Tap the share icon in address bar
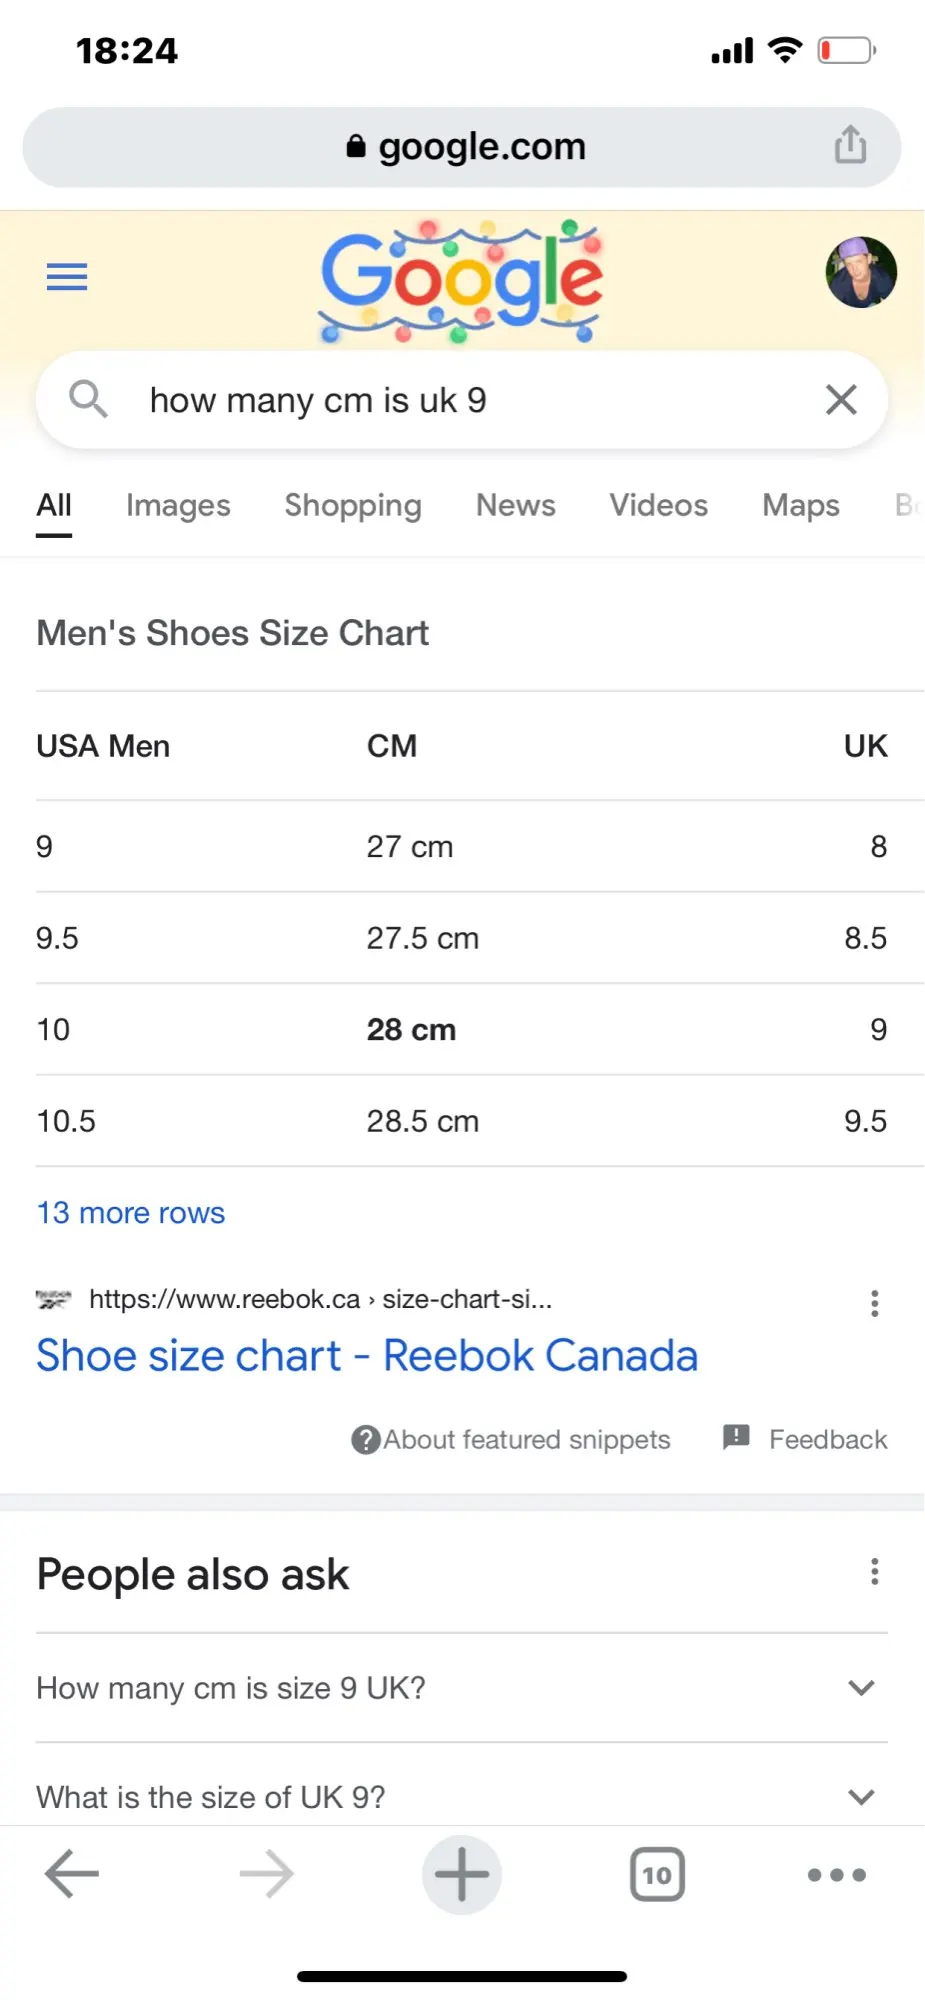Screen dimensions: 925x2000 850,145
